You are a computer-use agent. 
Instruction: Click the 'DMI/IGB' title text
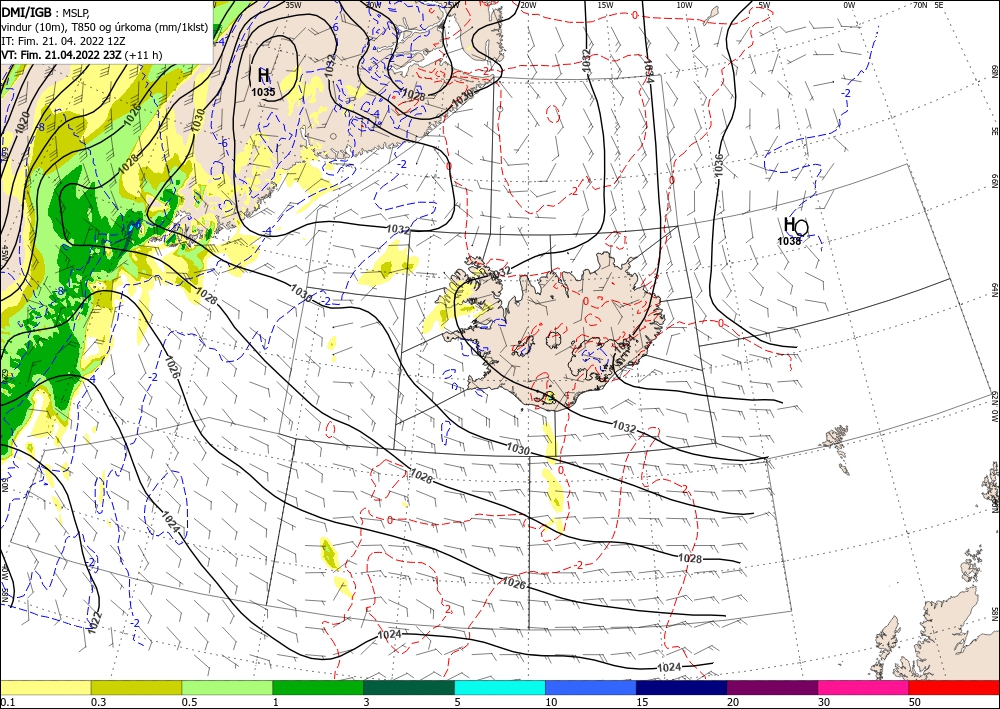coord(27,11)
